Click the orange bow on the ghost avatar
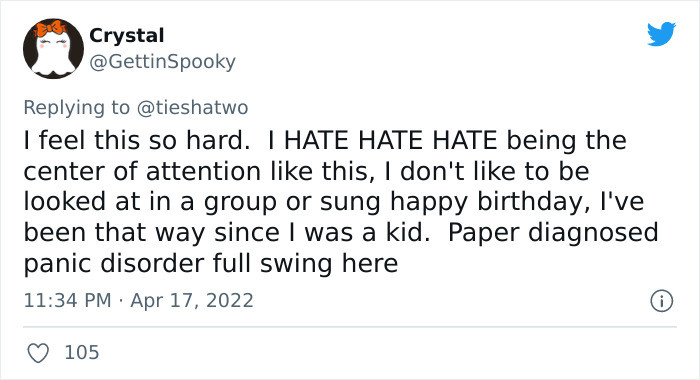Screen dimensions: 700x380 click(x=50, y=29)
